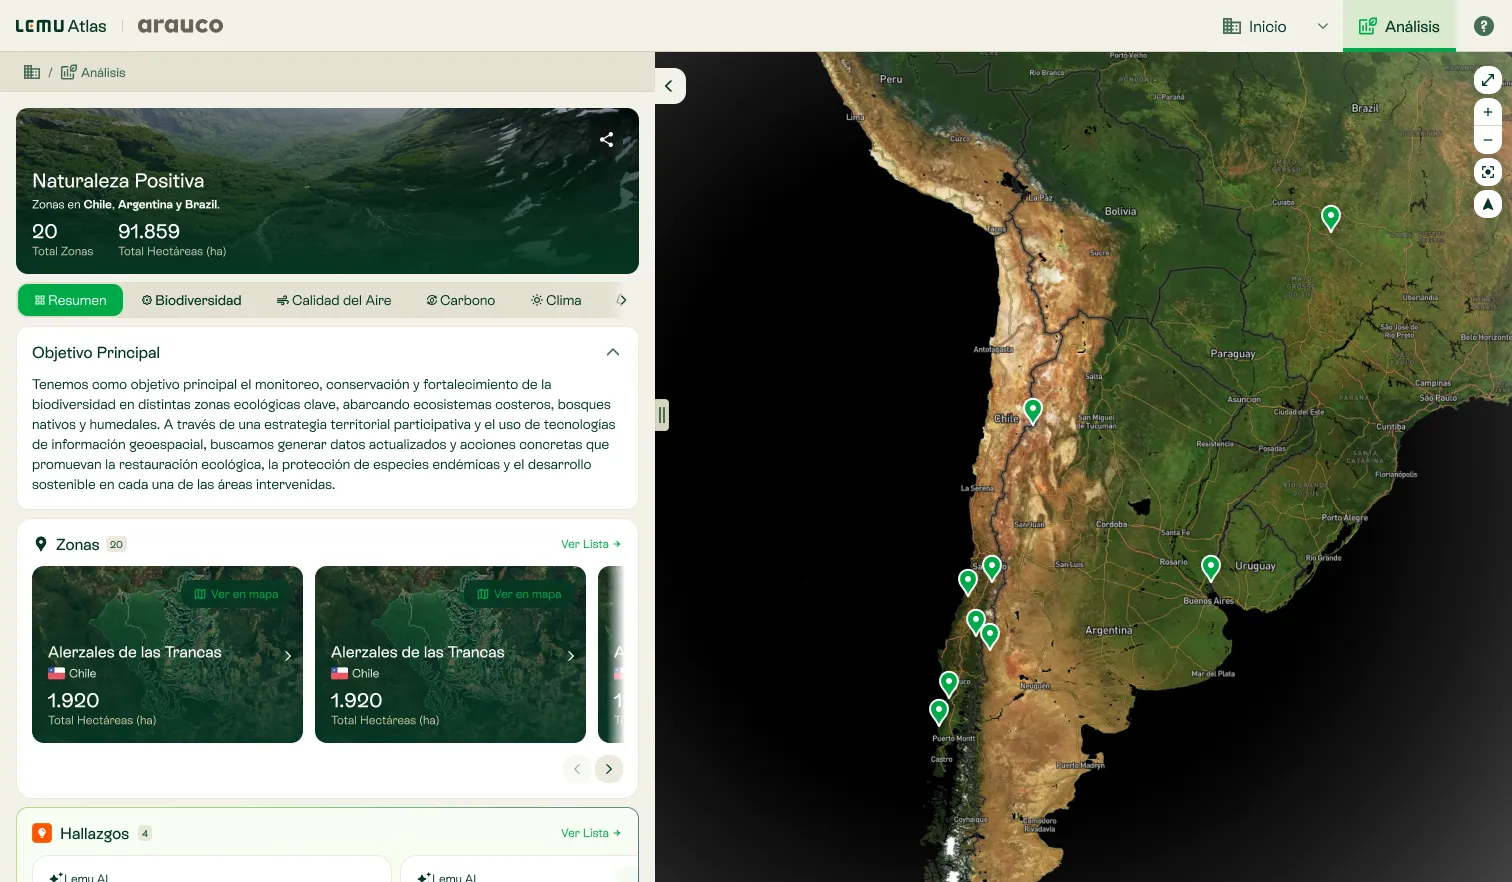
Task: Click the zone count badge 20
Action: coord(116,544)
